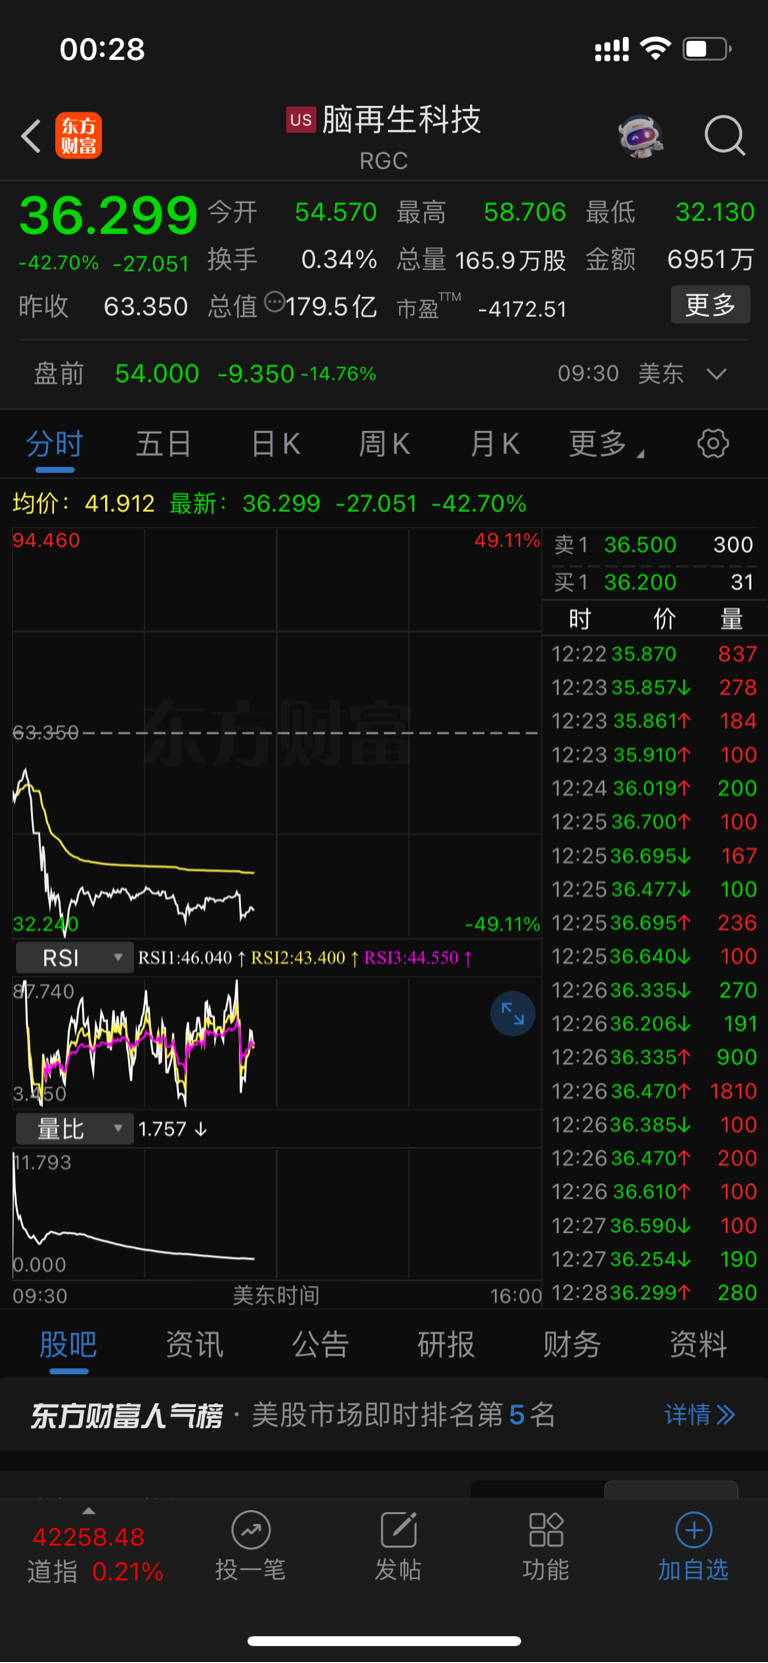The height and width of the screenshot is (1663, 768).
Task: Tap the 金额 6951万 value
Action: [x=711, y=260]
